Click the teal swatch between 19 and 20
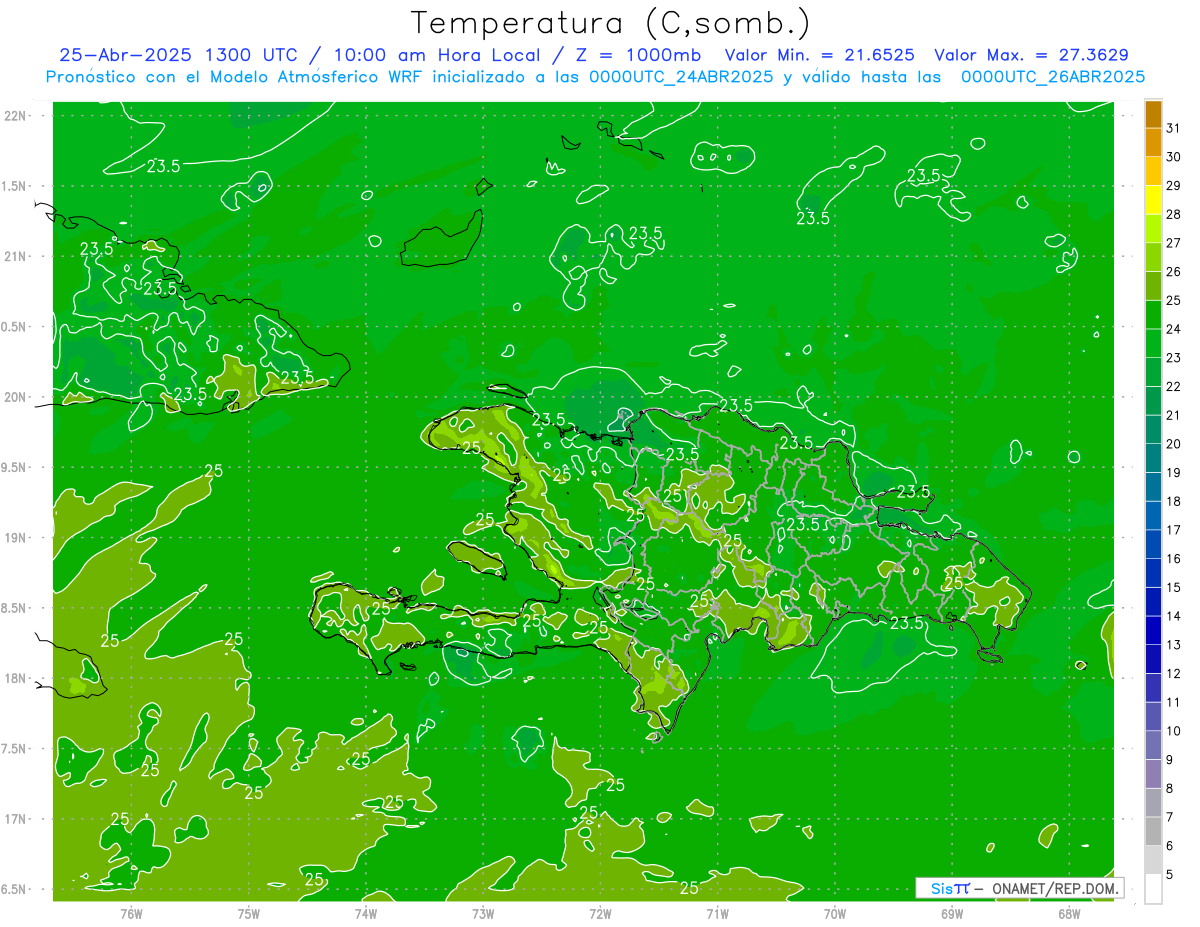The height and width of the screenshot is (927, 1200). click(1153, 458)
